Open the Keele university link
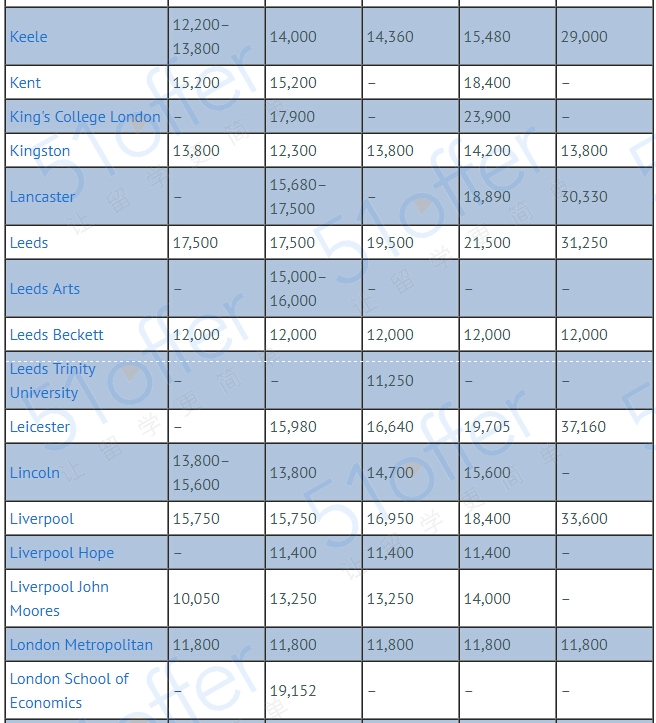The image size is (656, 723). [x=29, y=36]
